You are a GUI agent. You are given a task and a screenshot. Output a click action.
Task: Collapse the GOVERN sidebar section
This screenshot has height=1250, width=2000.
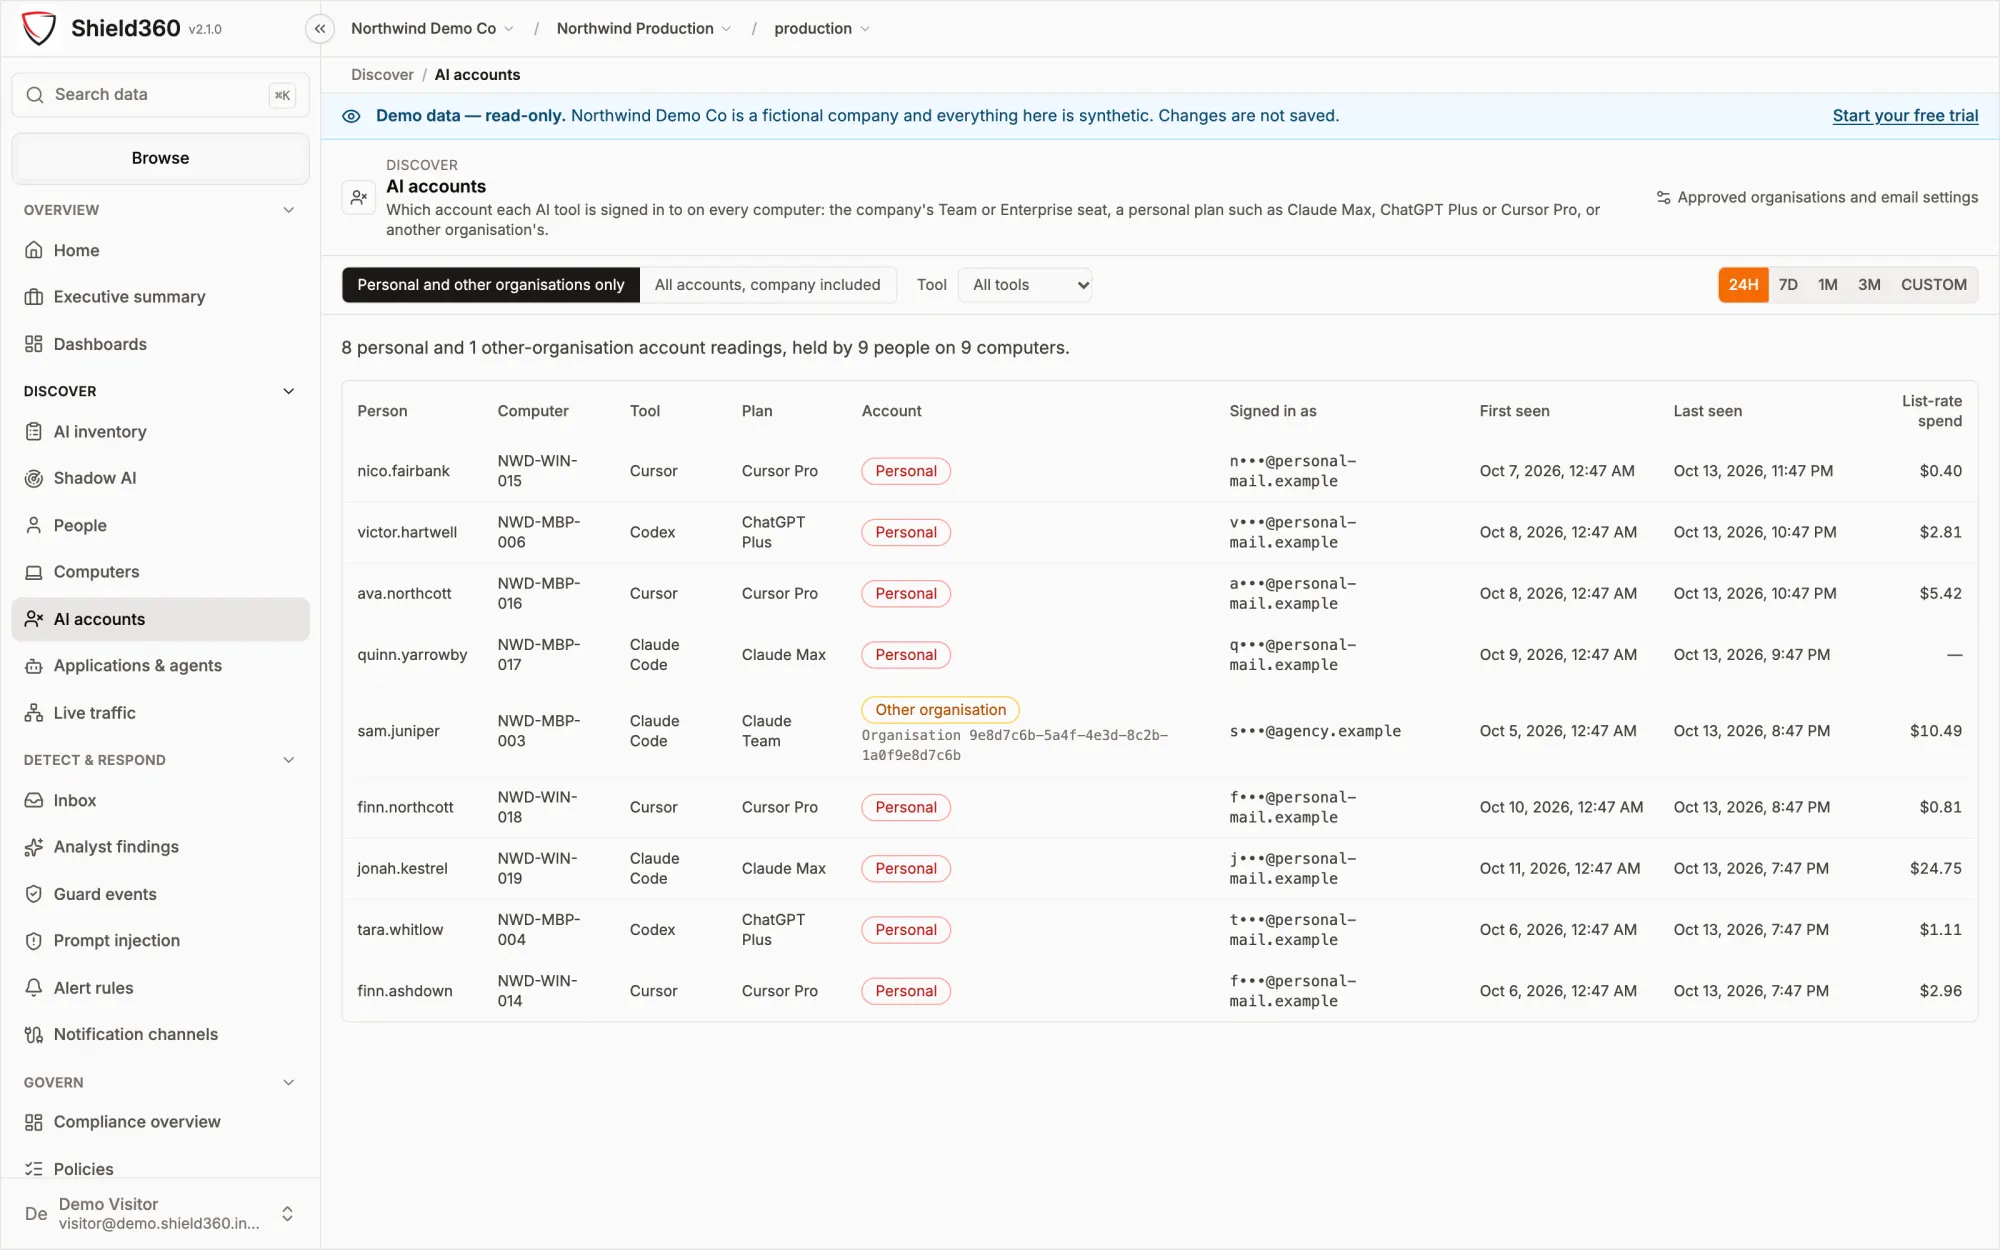289,1082
